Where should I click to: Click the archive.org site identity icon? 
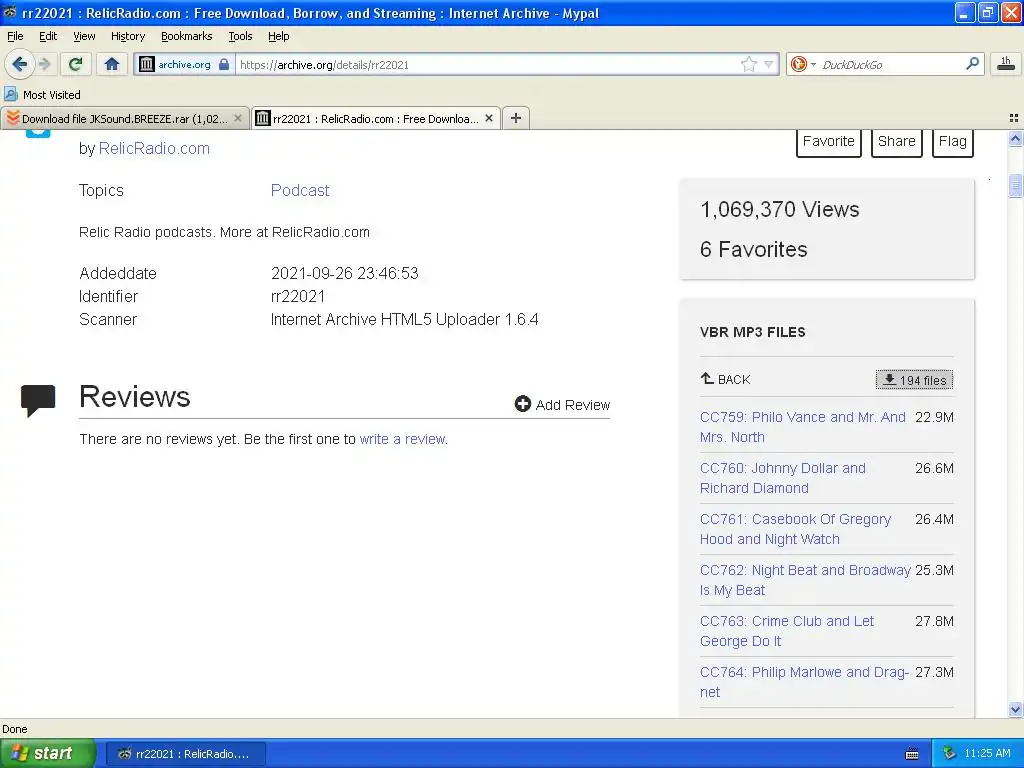148,64
